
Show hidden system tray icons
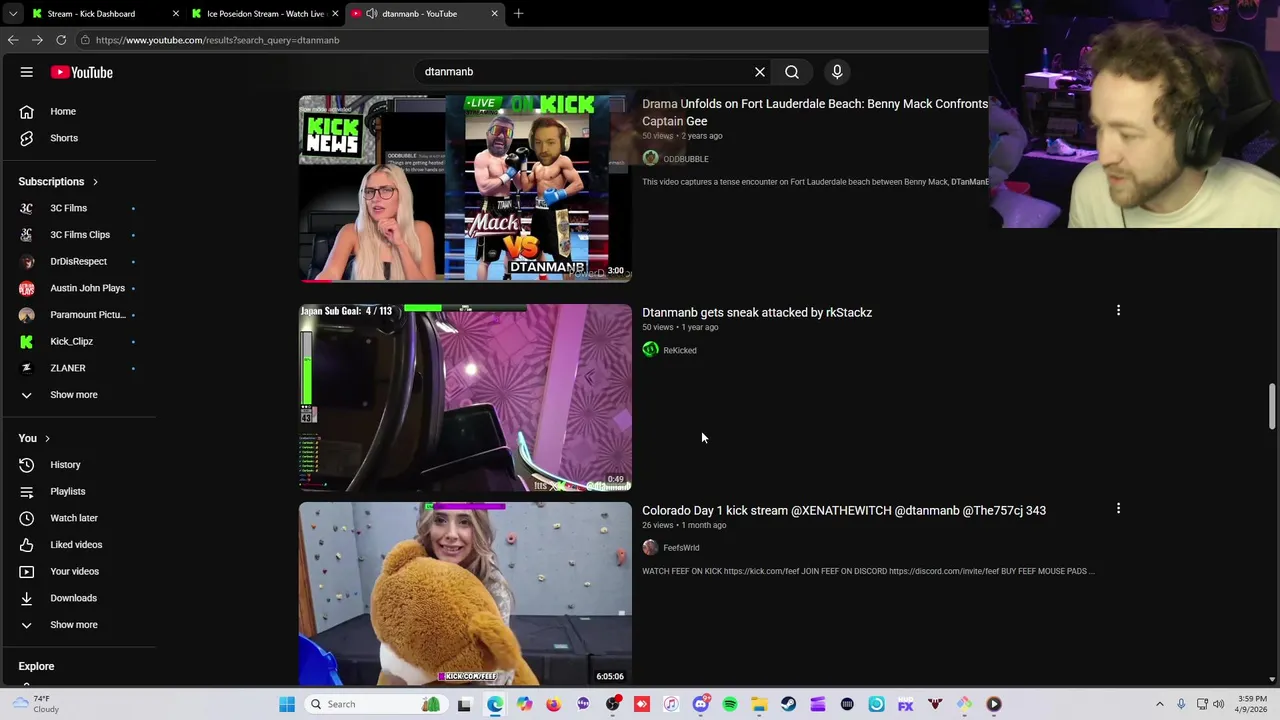coord(1160,704)
